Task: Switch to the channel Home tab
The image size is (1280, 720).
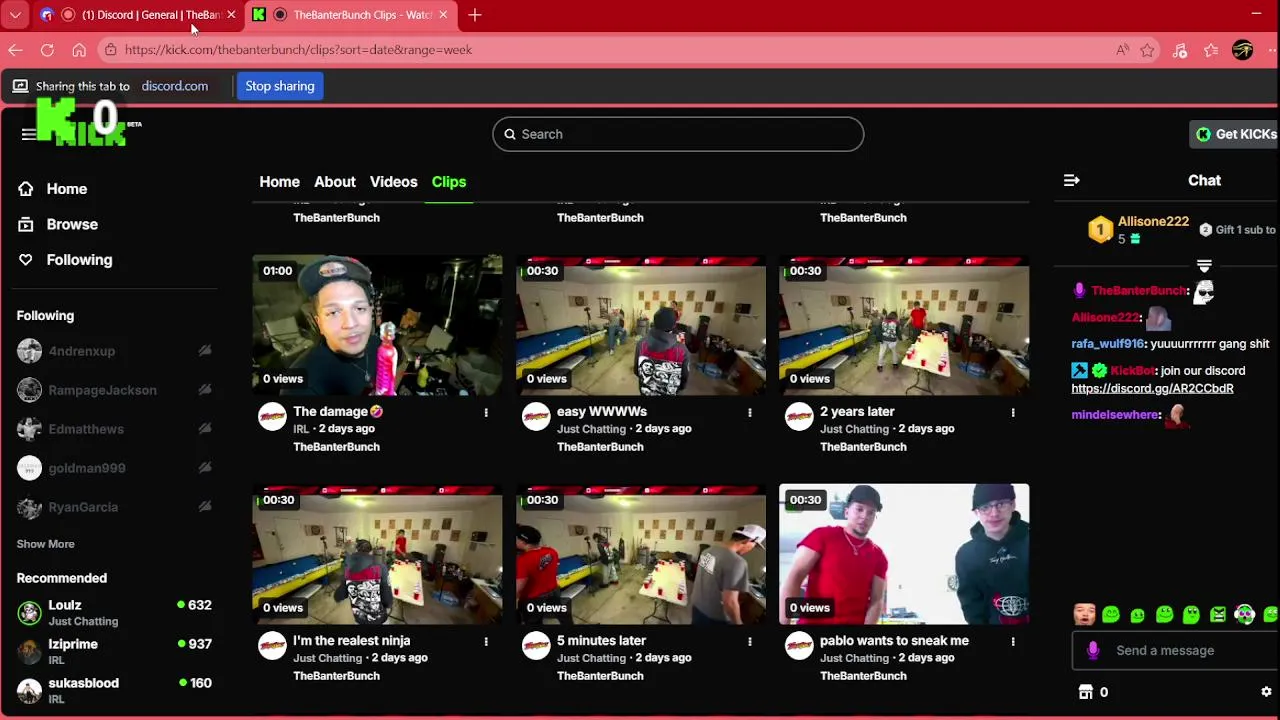Action: 280,182
